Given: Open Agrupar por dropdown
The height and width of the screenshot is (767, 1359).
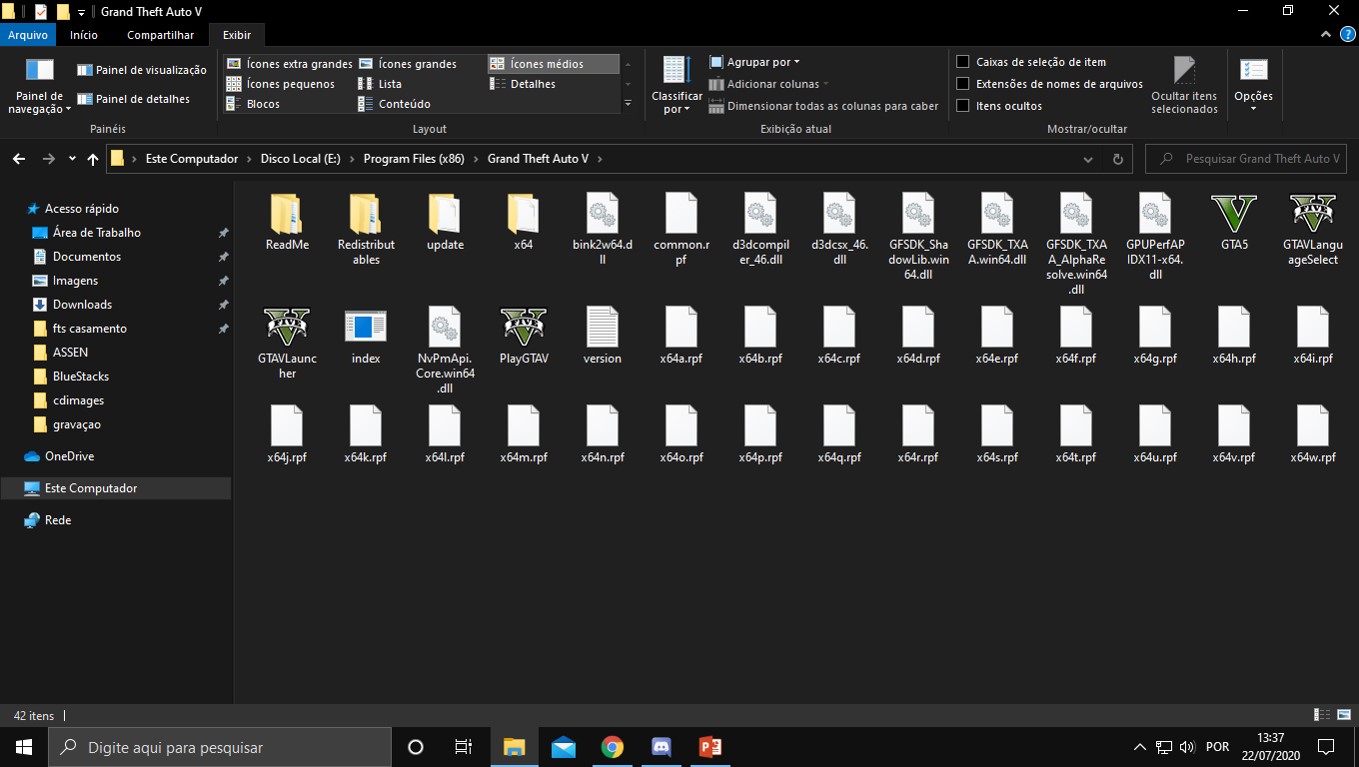Looking at the screenshot, I should click(x=754, y=62).
